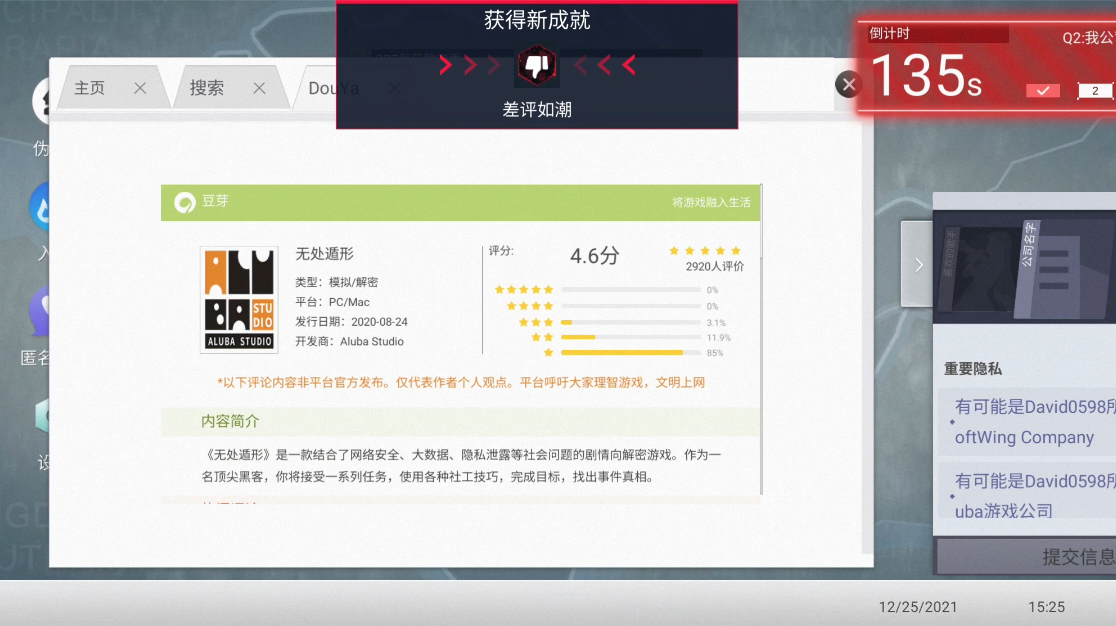
Task: Click the 将游戏融入生活 slogan
Action: pos(711,203)
